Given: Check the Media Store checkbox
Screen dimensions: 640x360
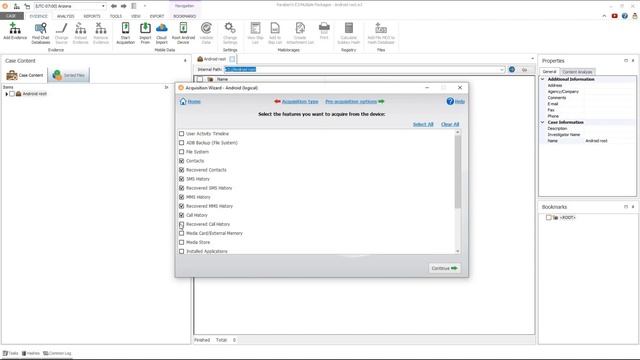Looking at the screenshot, I should click(182, 242).
